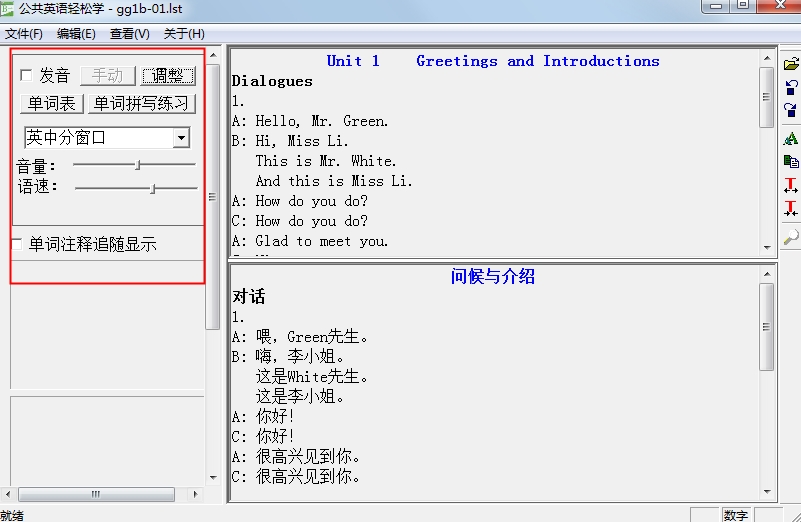
Task: Click the left panel's vertical scrollbar thumb
Action: 213,197
